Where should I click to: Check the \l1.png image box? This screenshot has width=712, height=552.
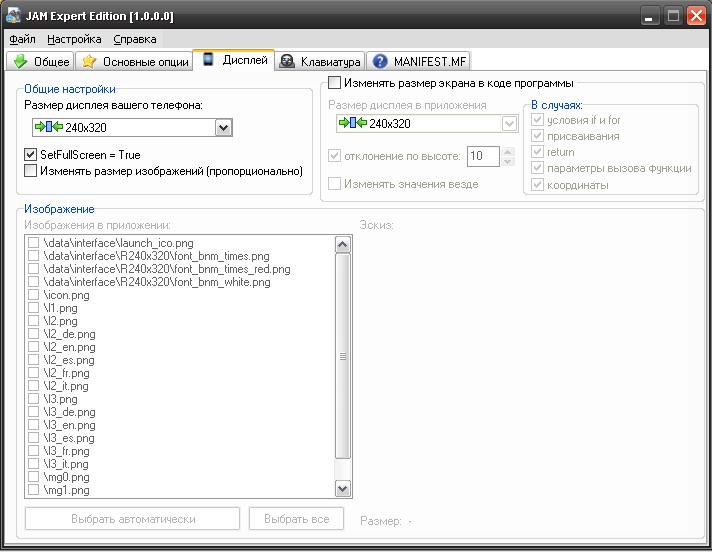[x=34, y=308]
